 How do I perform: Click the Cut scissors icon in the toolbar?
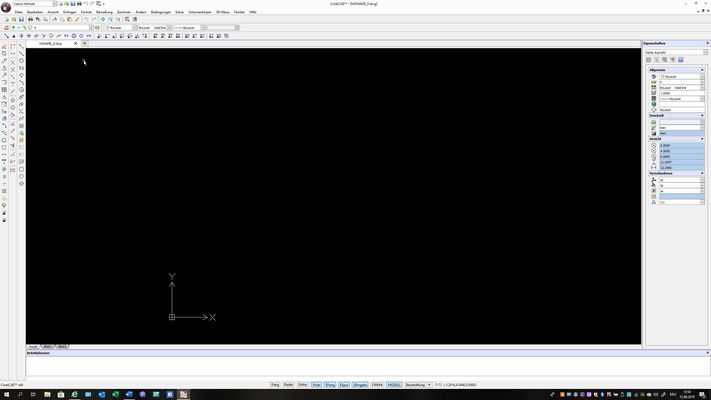tap(55, 20)
